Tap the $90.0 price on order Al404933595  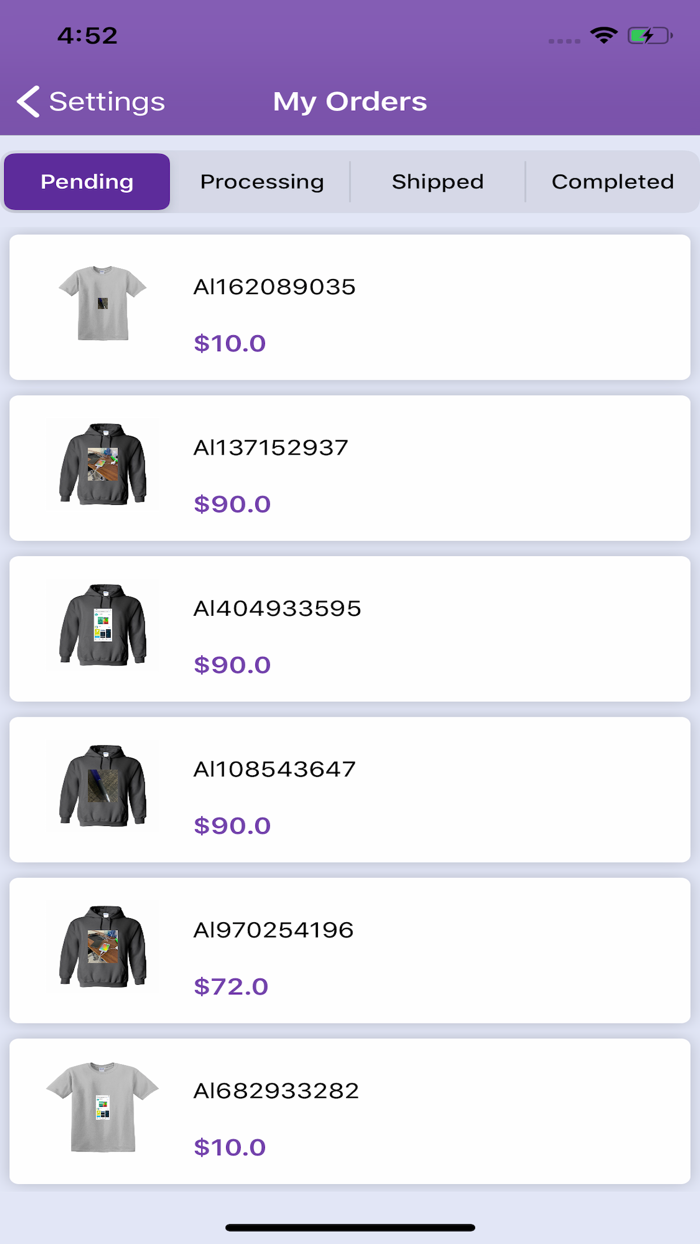click(x=232, y=664)
